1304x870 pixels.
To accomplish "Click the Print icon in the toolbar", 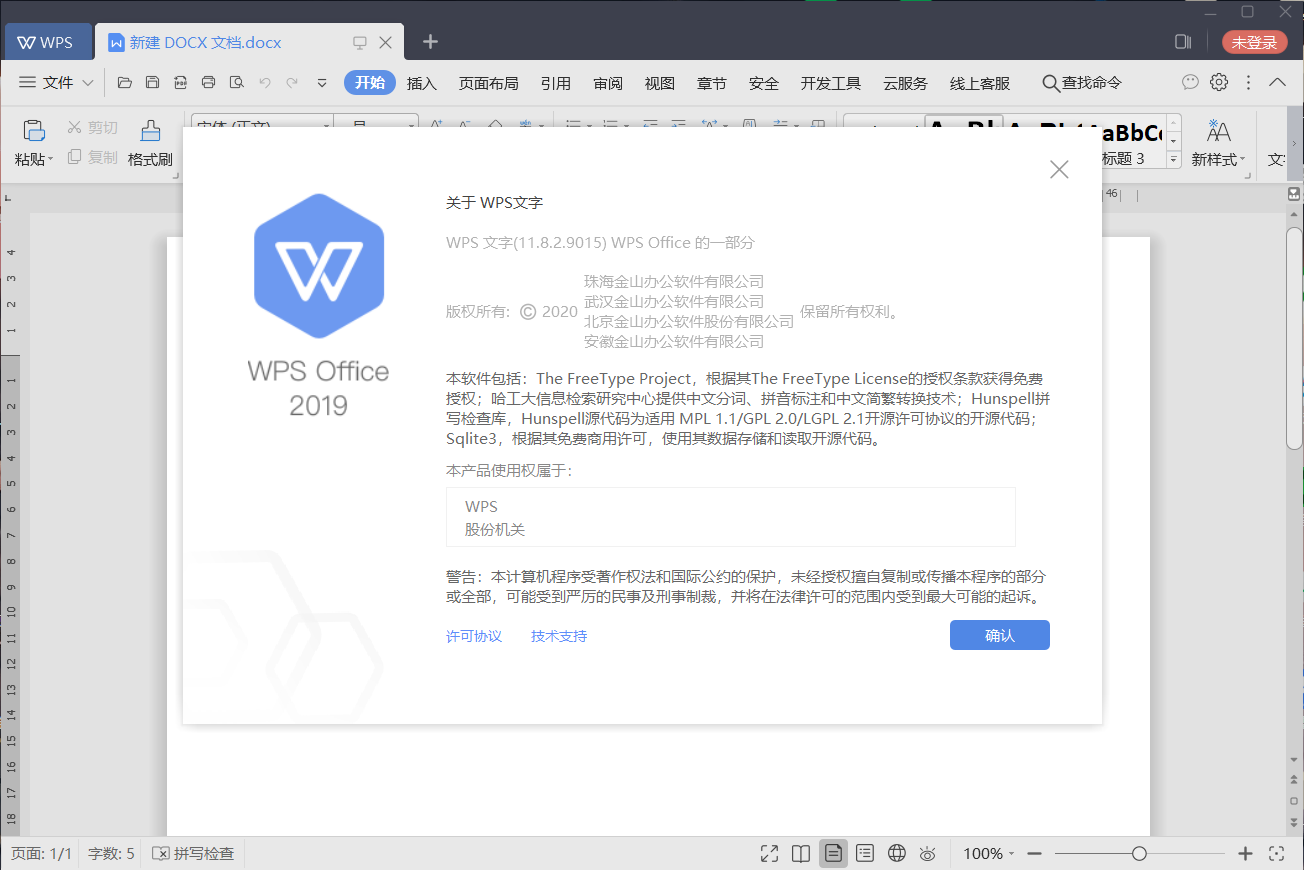I will pos(208,82).
